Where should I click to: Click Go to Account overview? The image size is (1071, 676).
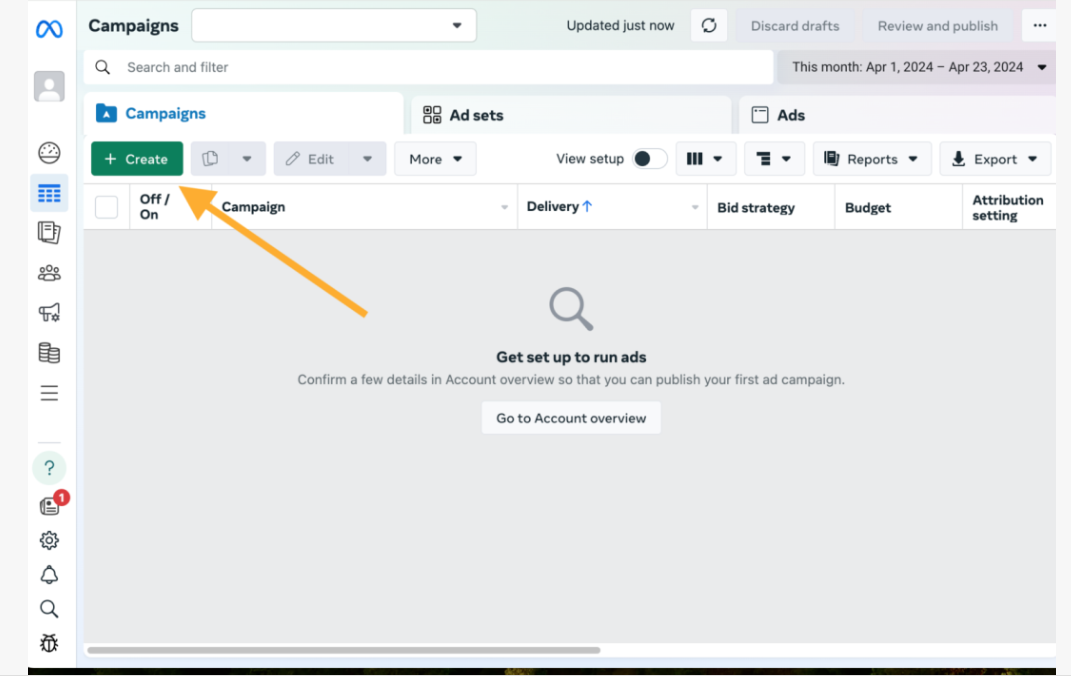571,418
